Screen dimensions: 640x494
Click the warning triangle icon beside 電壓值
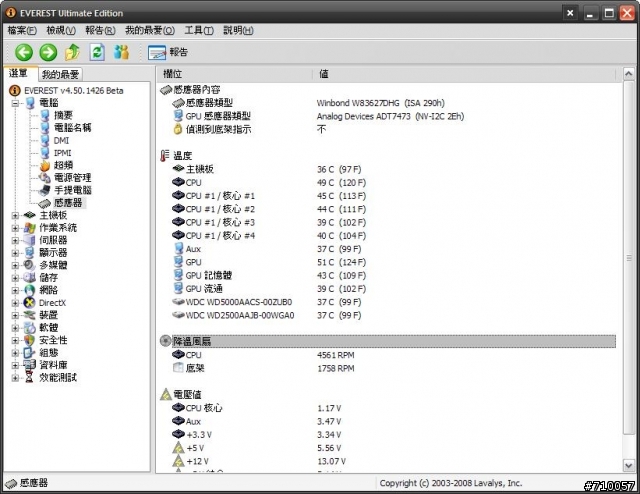click(x=166, y=394)
